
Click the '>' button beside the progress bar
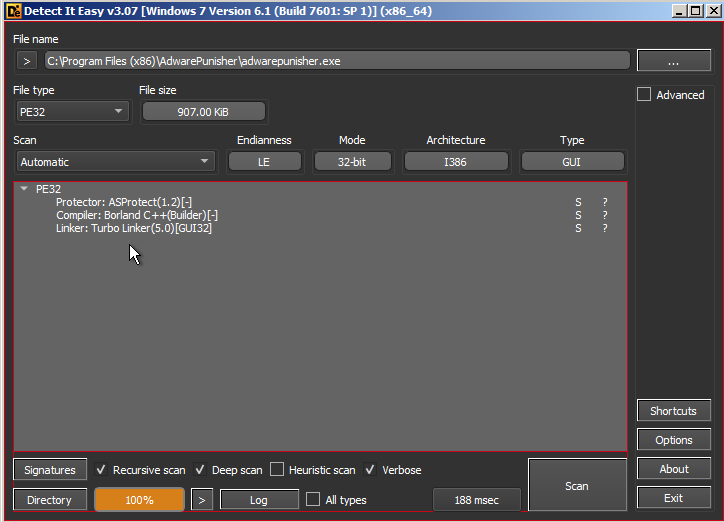point(202,500)
